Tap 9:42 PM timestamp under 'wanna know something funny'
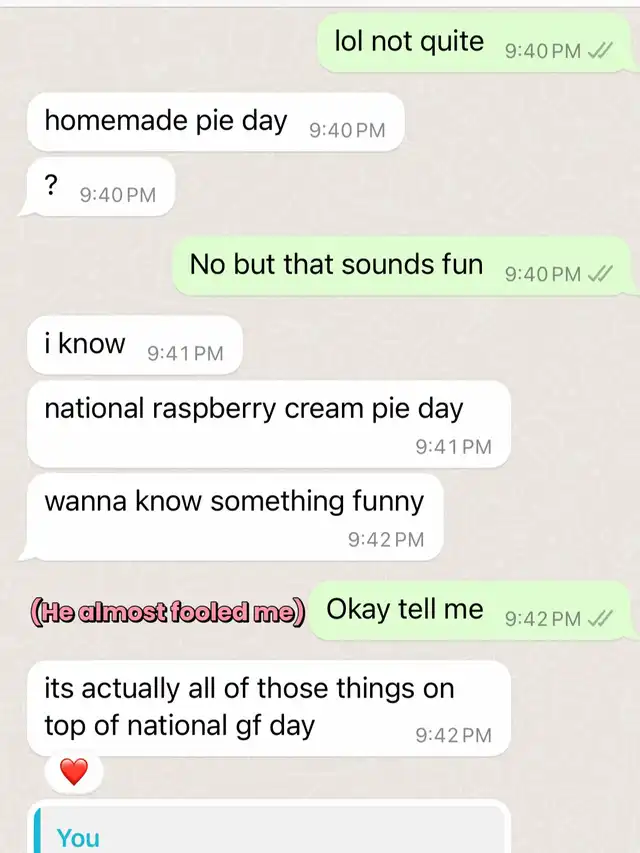The image size is (640, 853). pyautogui.click(x=386, y=540)
